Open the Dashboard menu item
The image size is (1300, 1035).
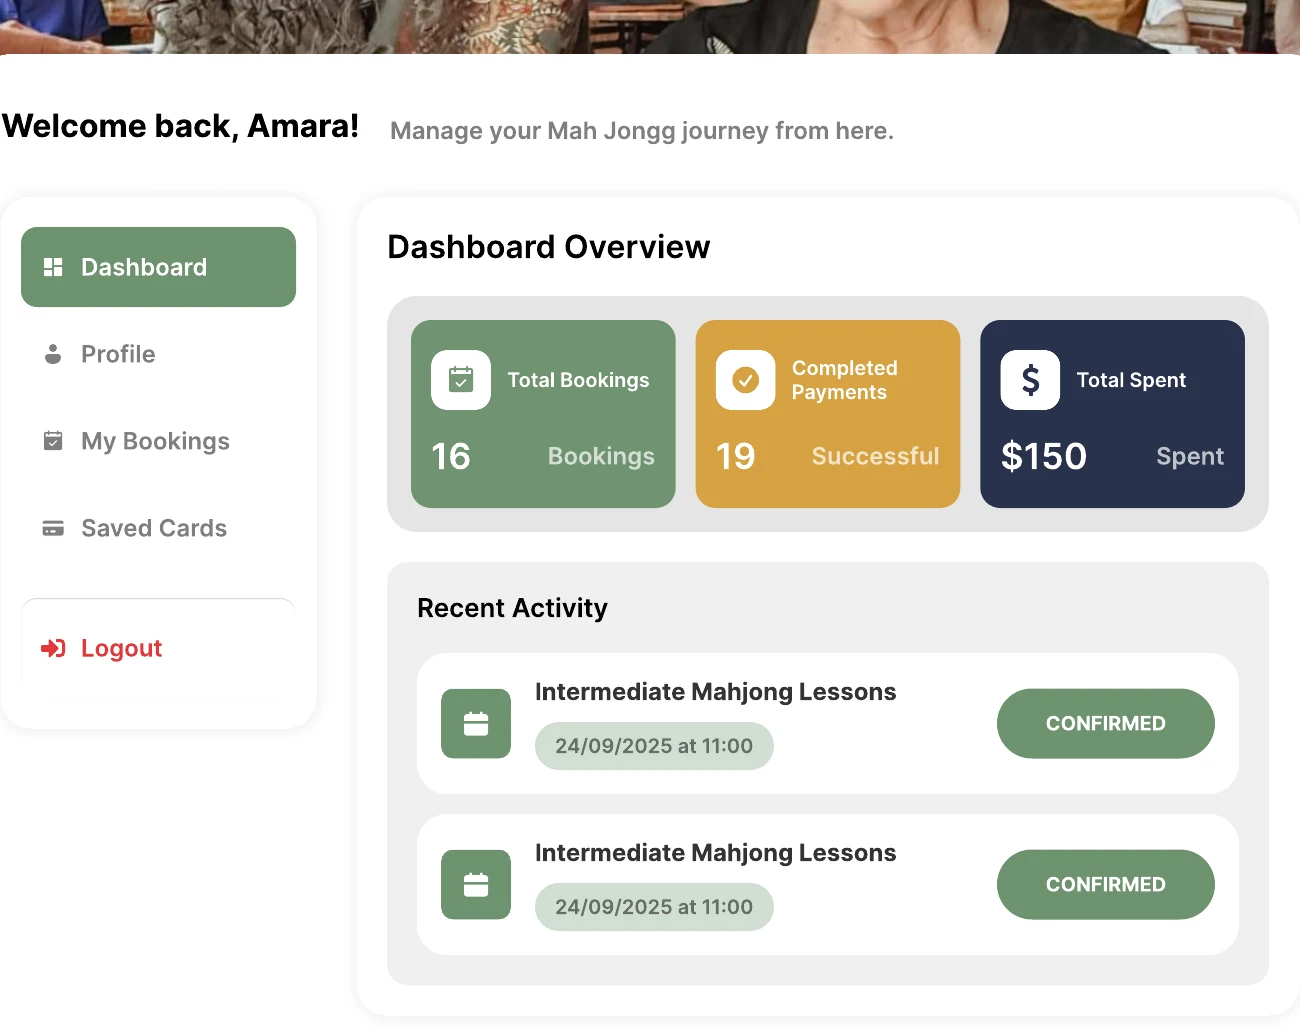[x=158, y=267]
